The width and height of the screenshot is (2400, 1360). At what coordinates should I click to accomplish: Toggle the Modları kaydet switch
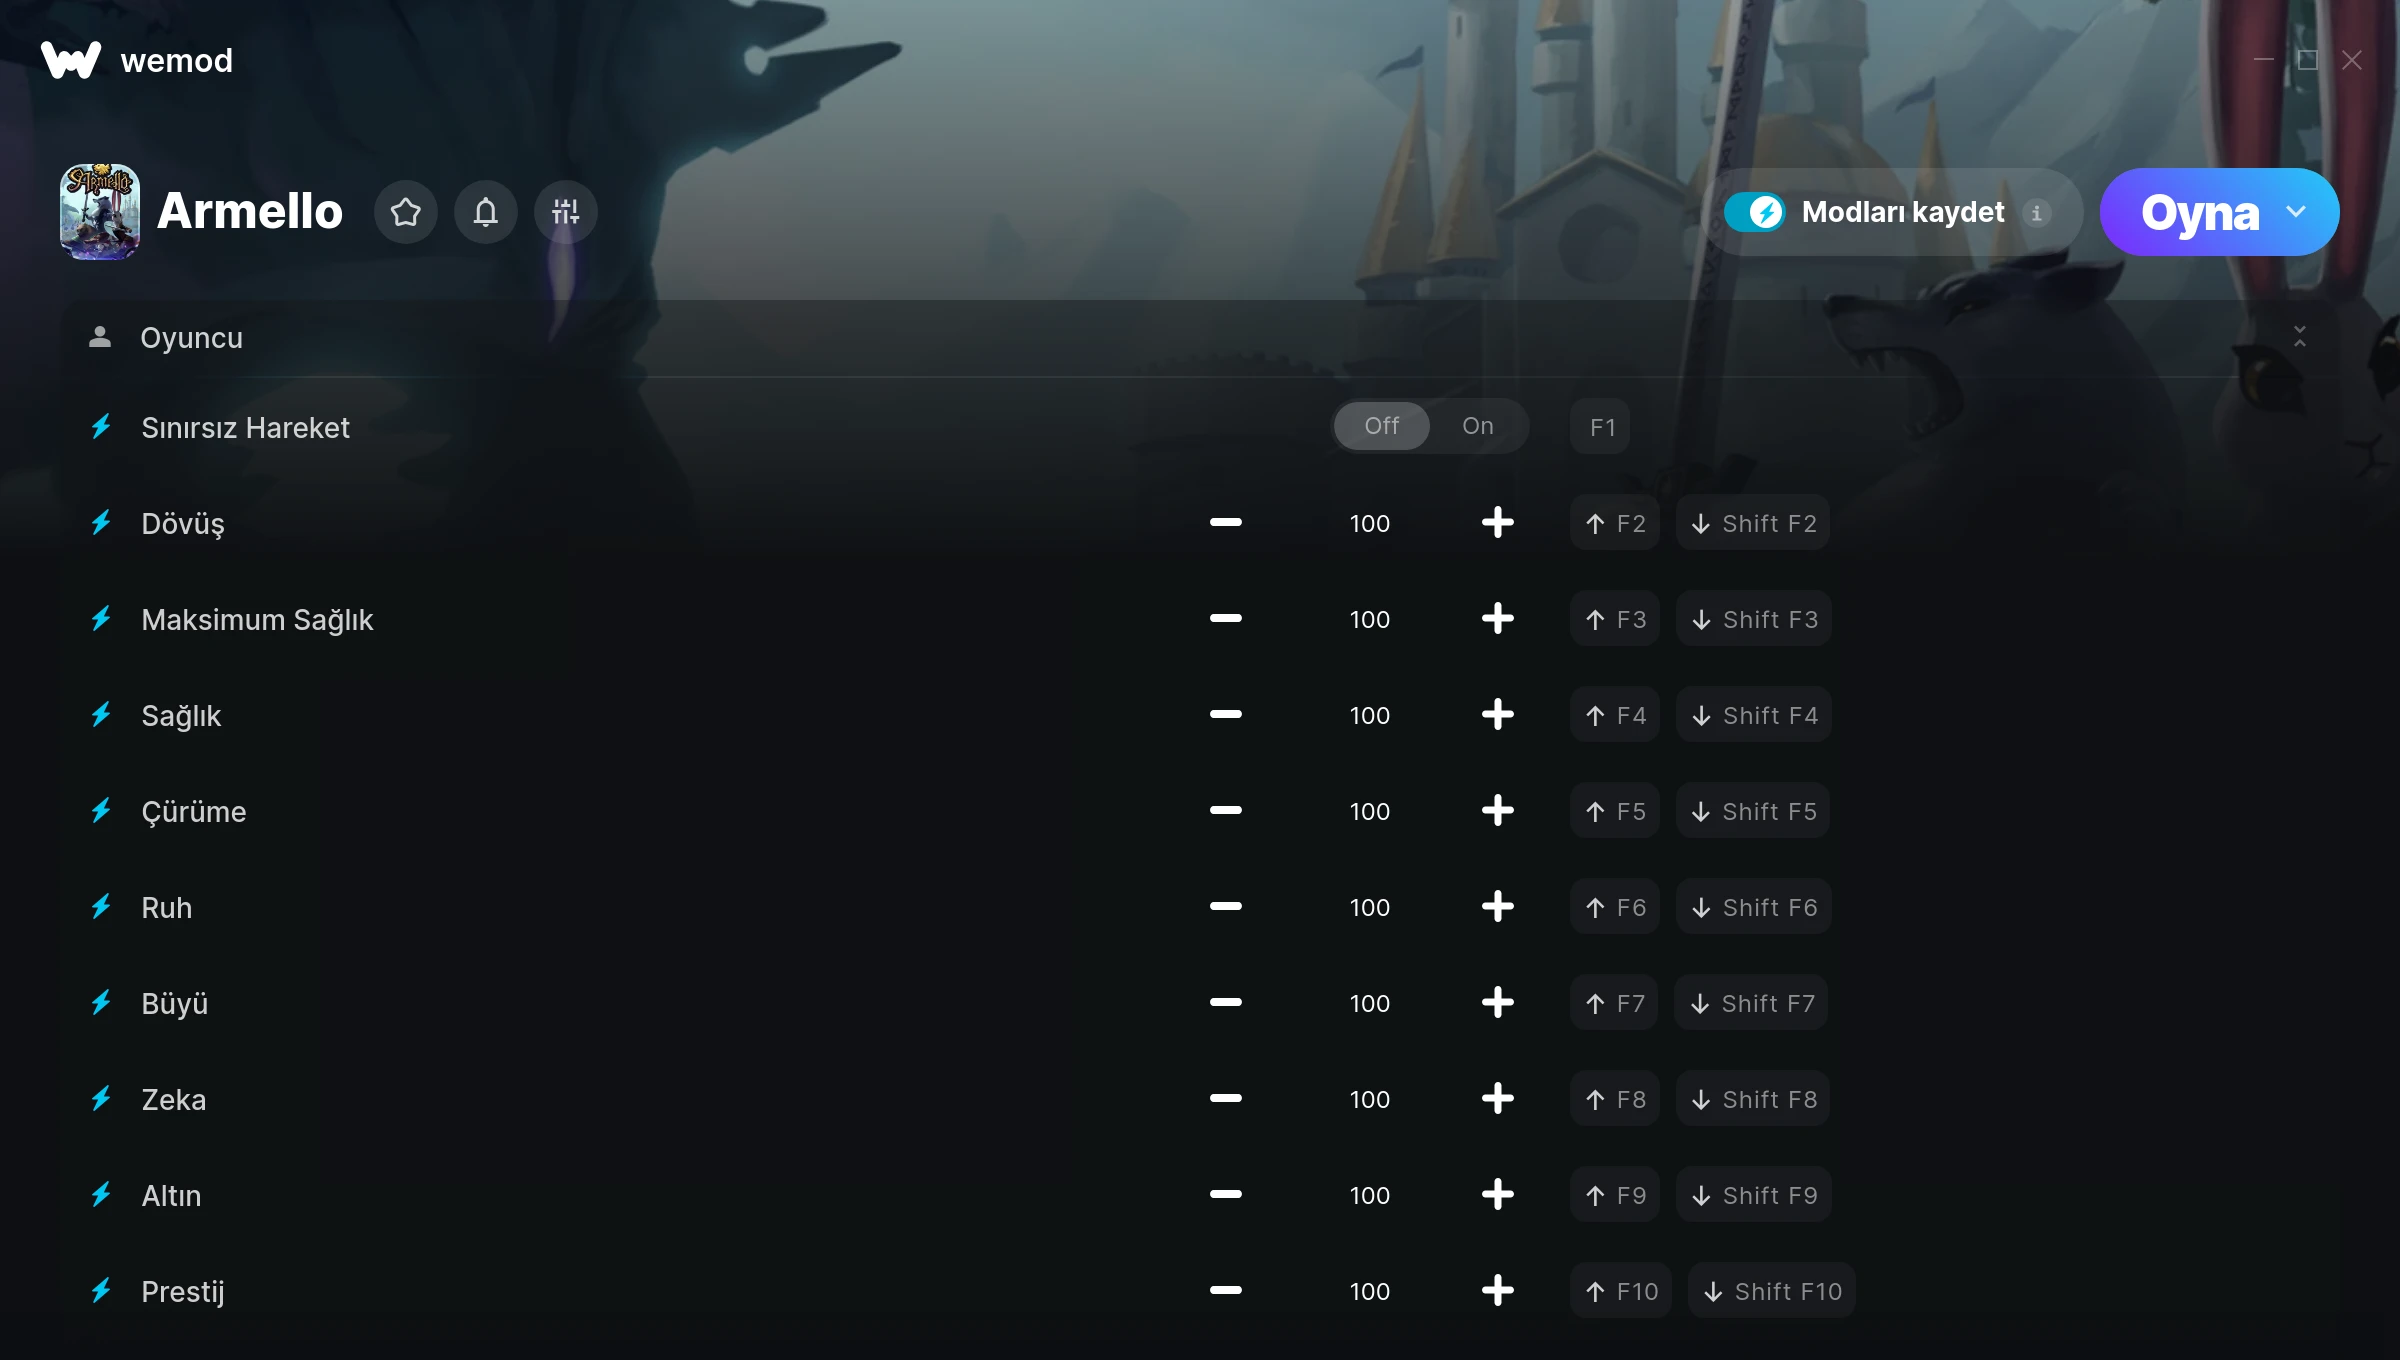pyautogui.click(x=1755, y=212)
